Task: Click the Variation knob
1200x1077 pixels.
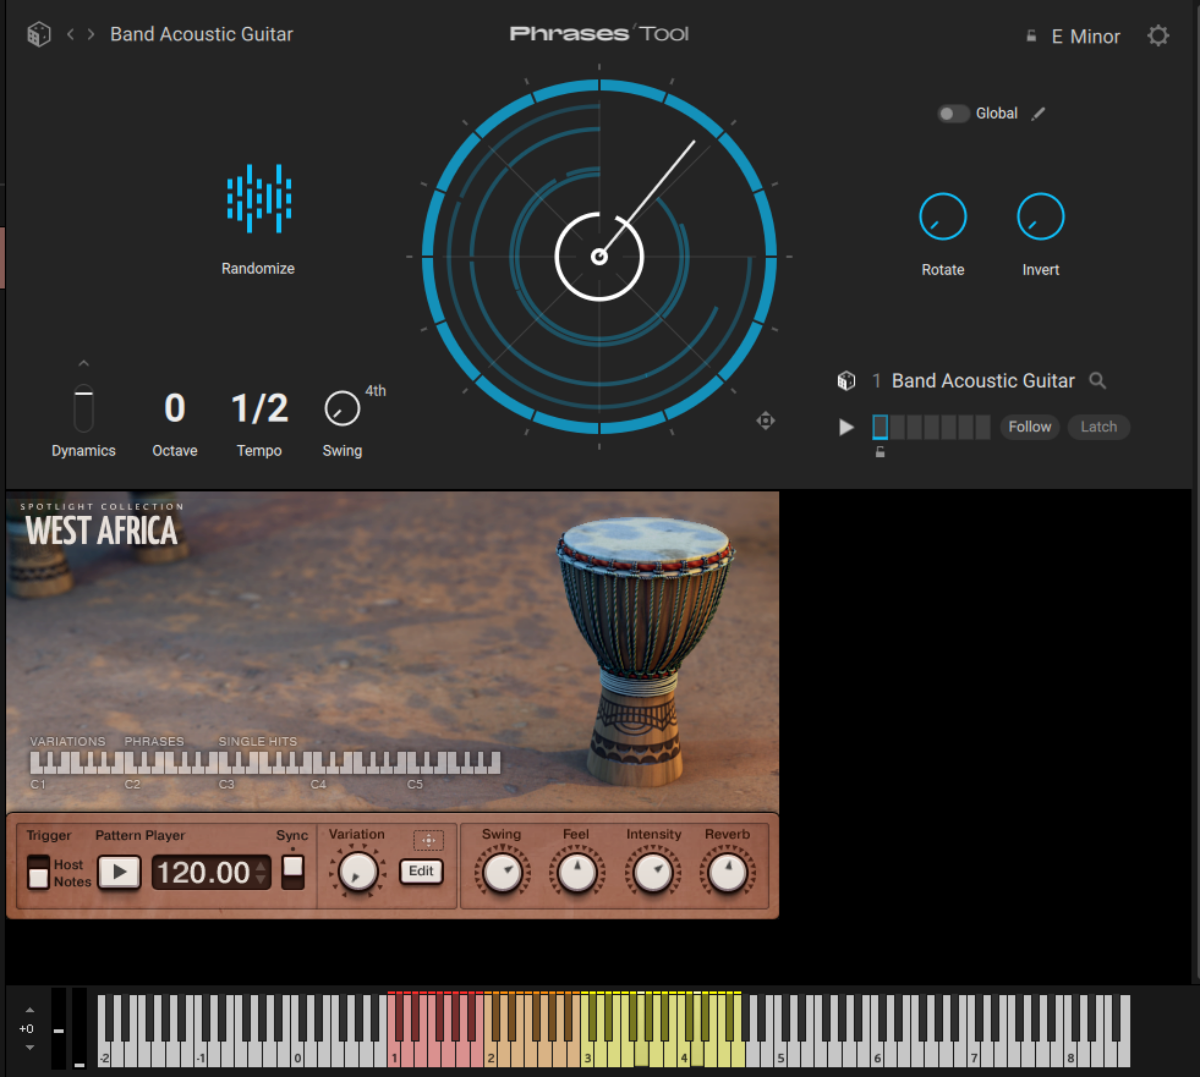Action: (x=357, y=872)
